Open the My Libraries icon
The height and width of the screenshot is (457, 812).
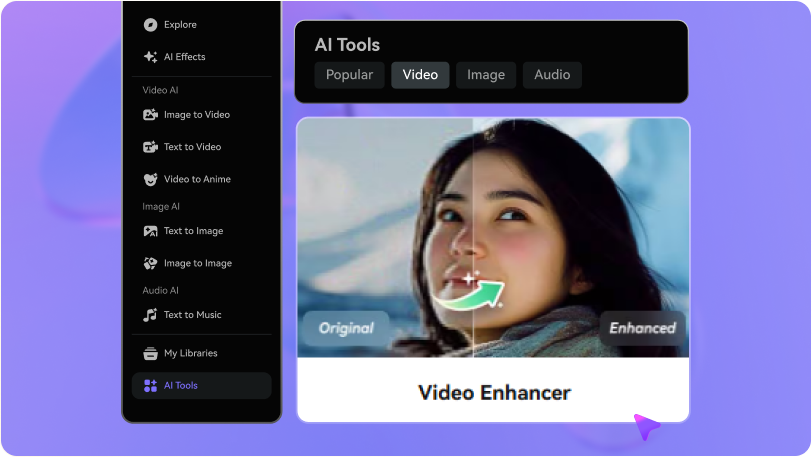tap(150, 353)
